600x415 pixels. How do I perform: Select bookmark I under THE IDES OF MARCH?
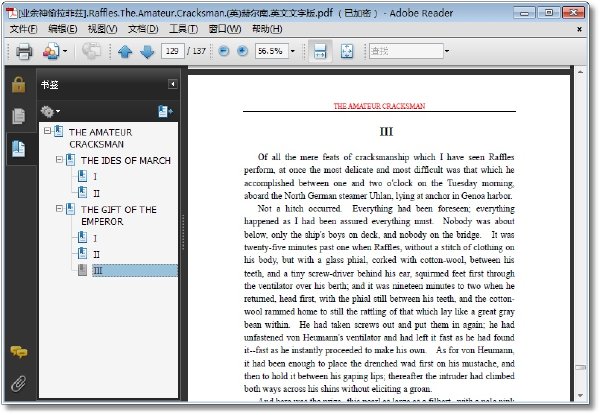point(95,177)
